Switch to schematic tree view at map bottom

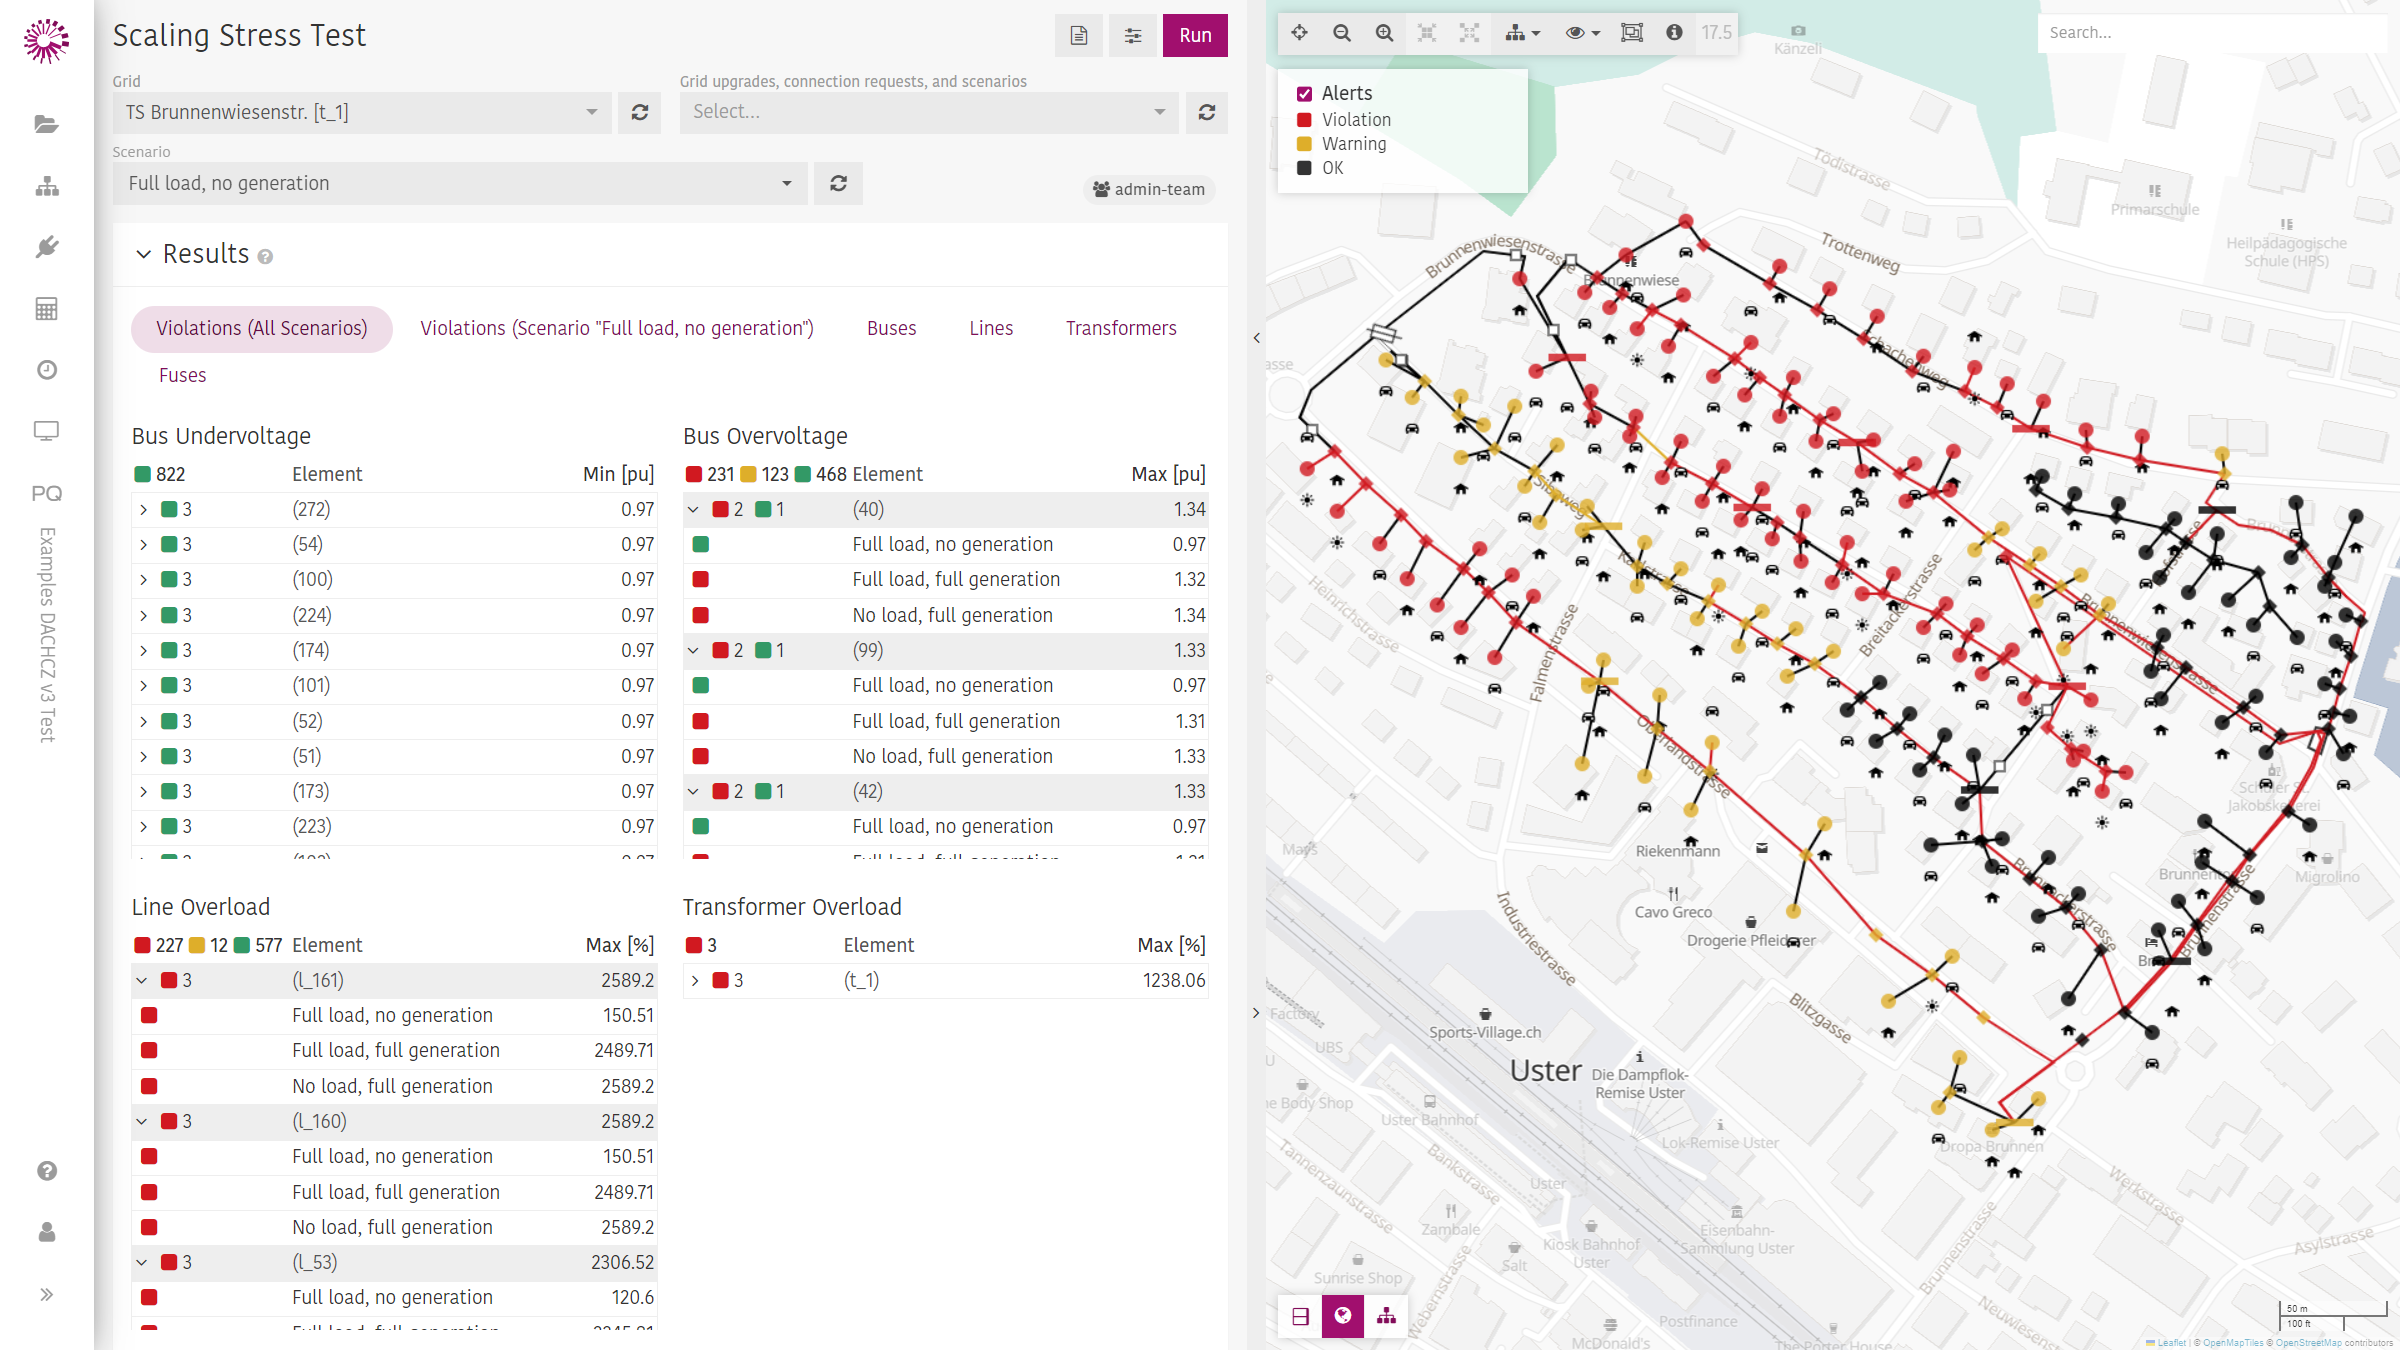(x=1386, y=1316)
